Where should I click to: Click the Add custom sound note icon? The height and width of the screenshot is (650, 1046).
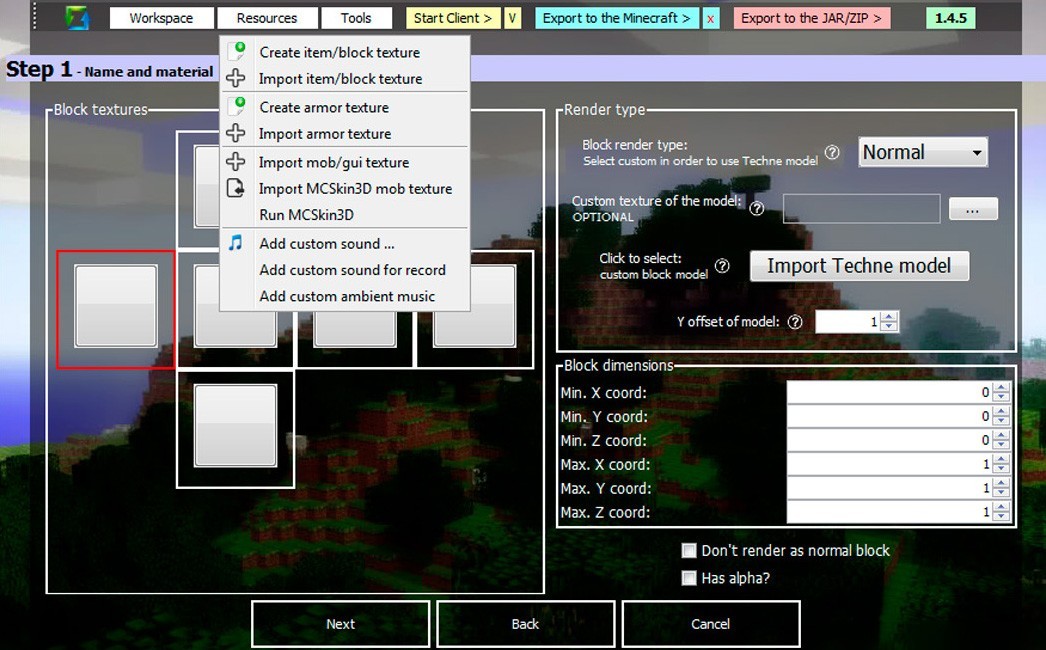(x=238, y=243)
